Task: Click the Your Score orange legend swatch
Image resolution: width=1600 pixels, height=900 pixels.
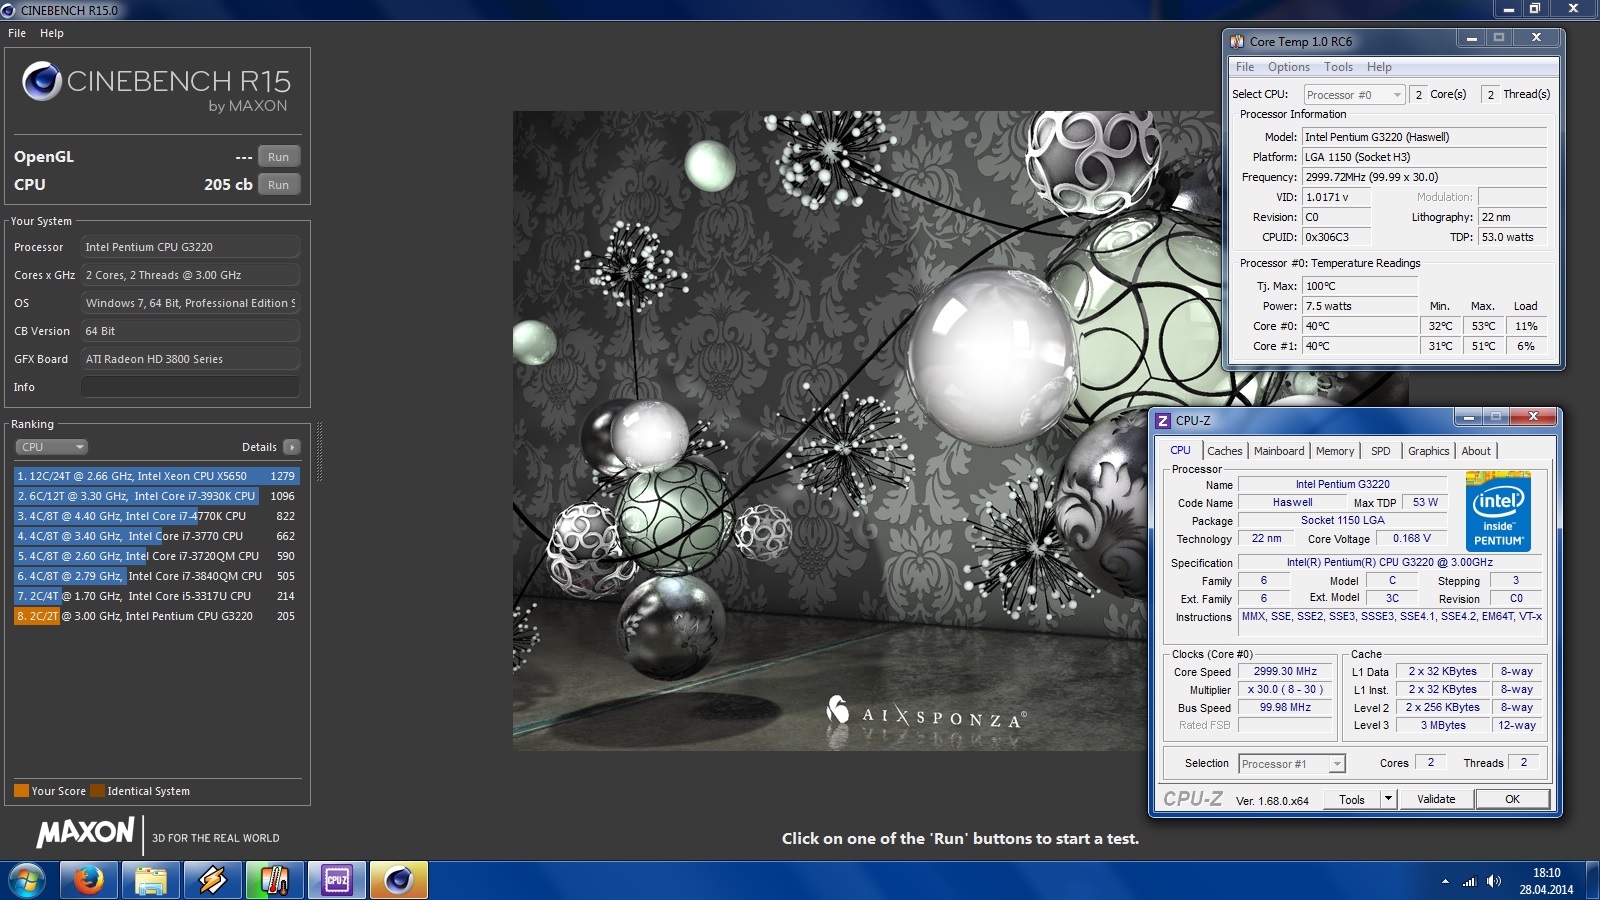Action: point(21,791)
